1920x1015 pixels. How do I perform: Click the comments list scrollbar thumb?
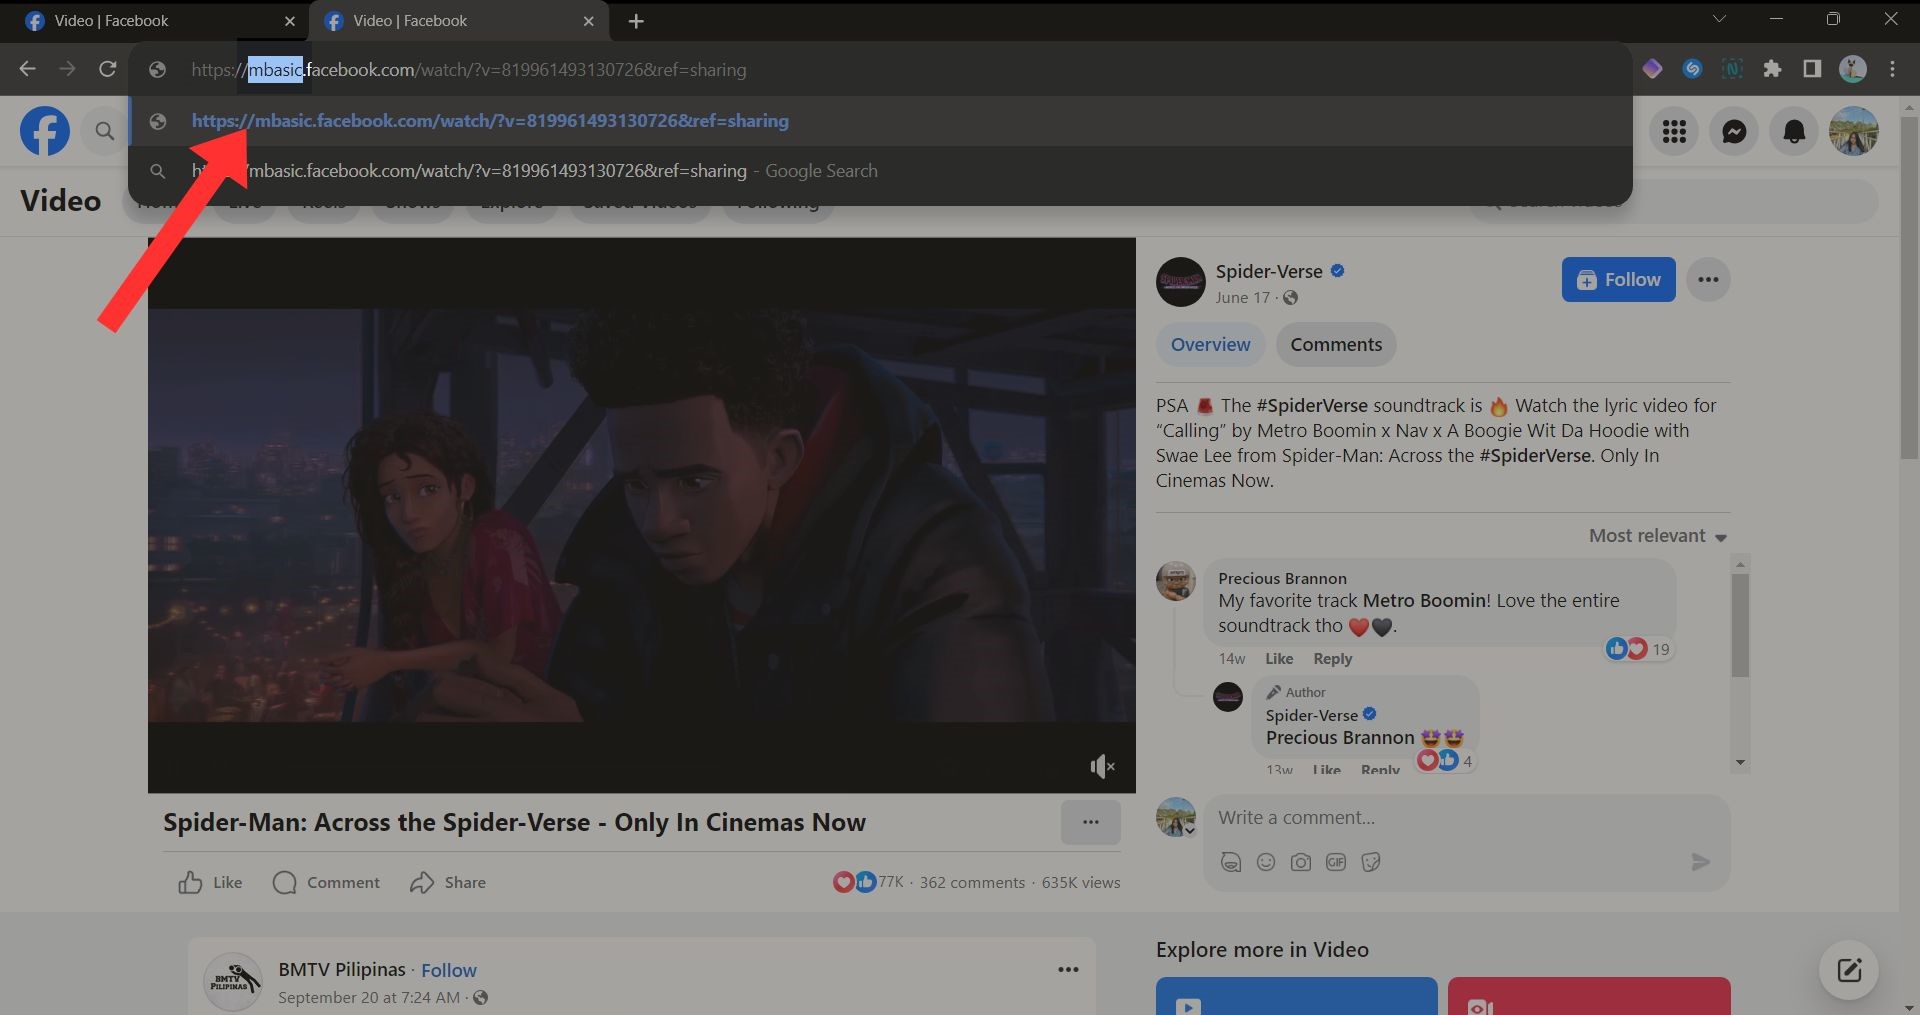(x=1740, y=625)
